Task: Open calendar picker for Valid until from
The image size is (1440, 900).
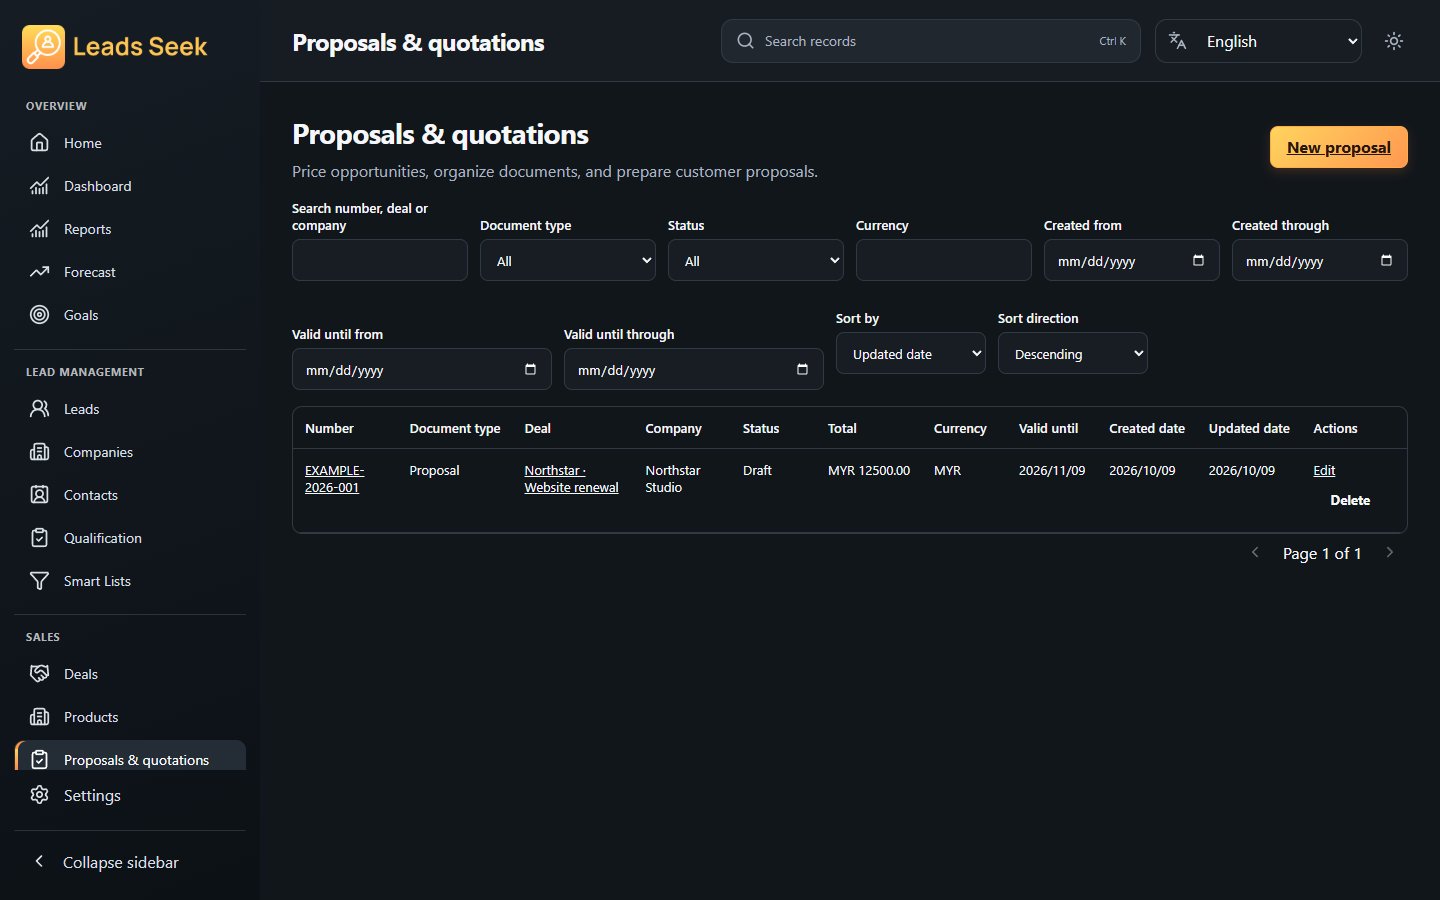Action: click(530, 369)
